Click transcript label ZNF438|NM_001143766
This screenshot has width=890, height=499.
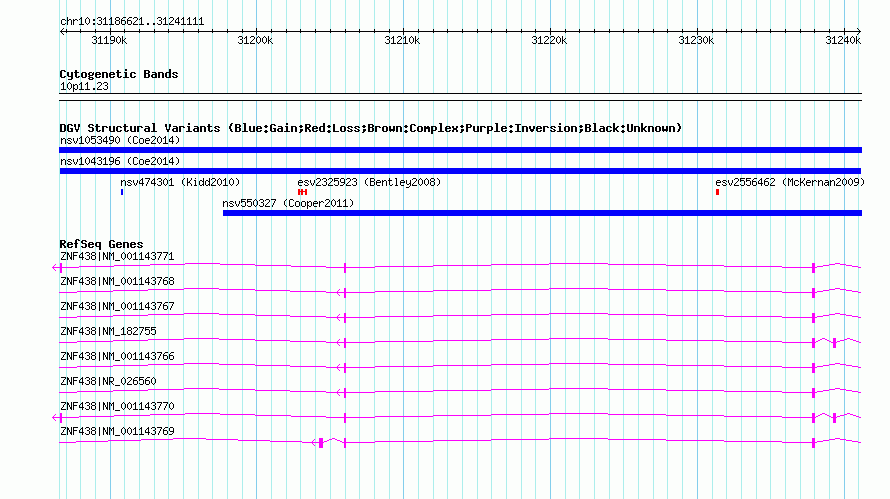pos(117,357)
